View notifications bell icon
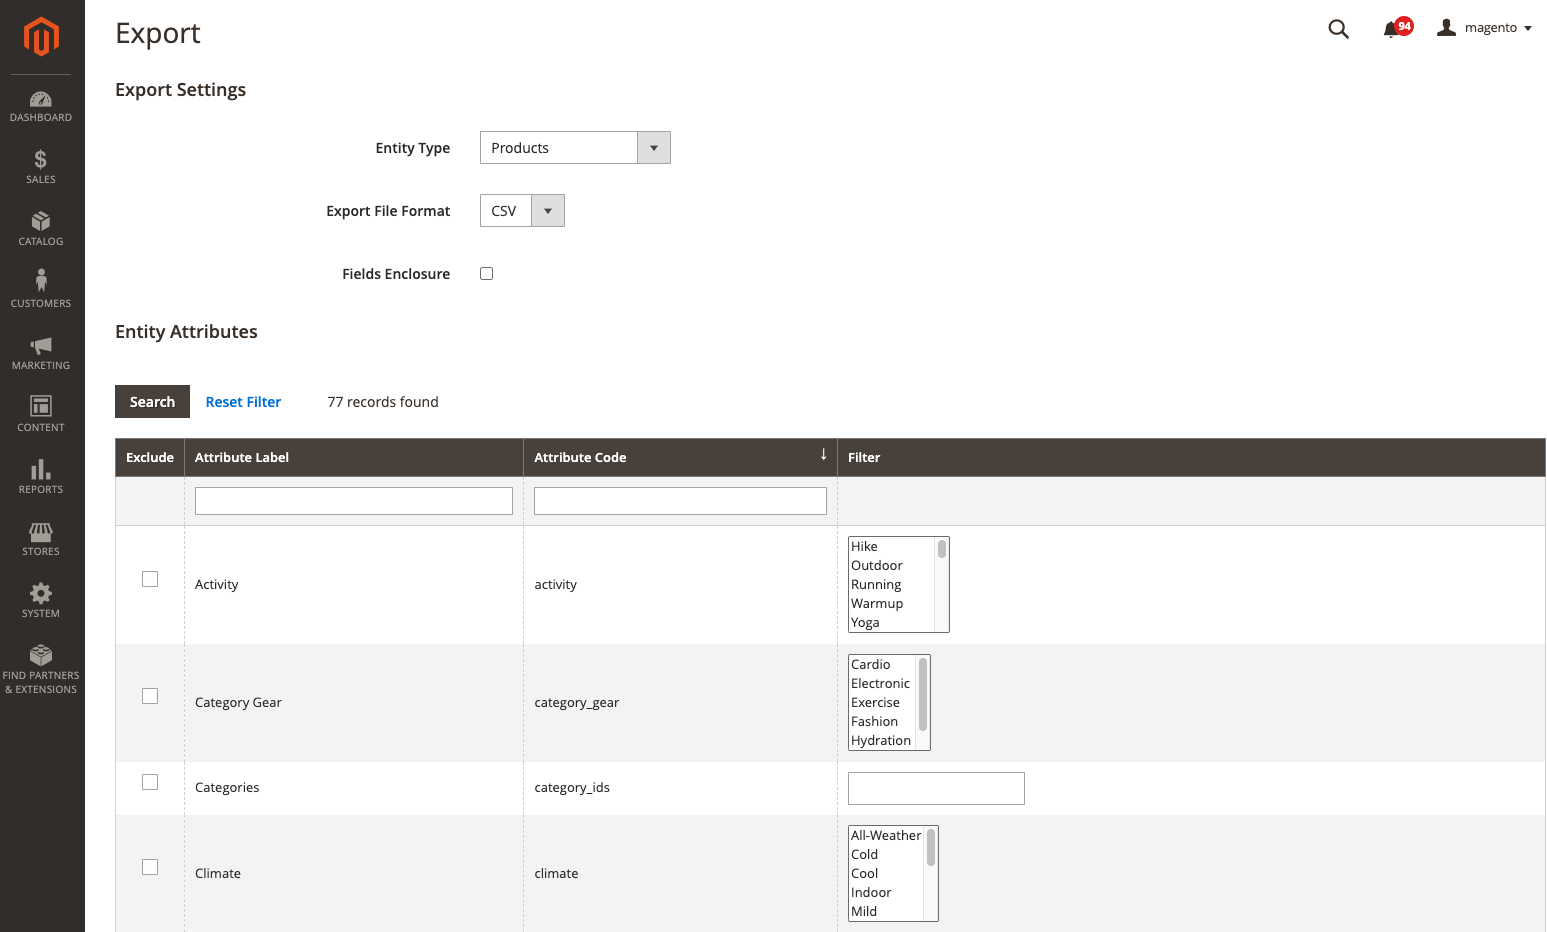Screen dimensions: 1547x932 pos(1392,29)
